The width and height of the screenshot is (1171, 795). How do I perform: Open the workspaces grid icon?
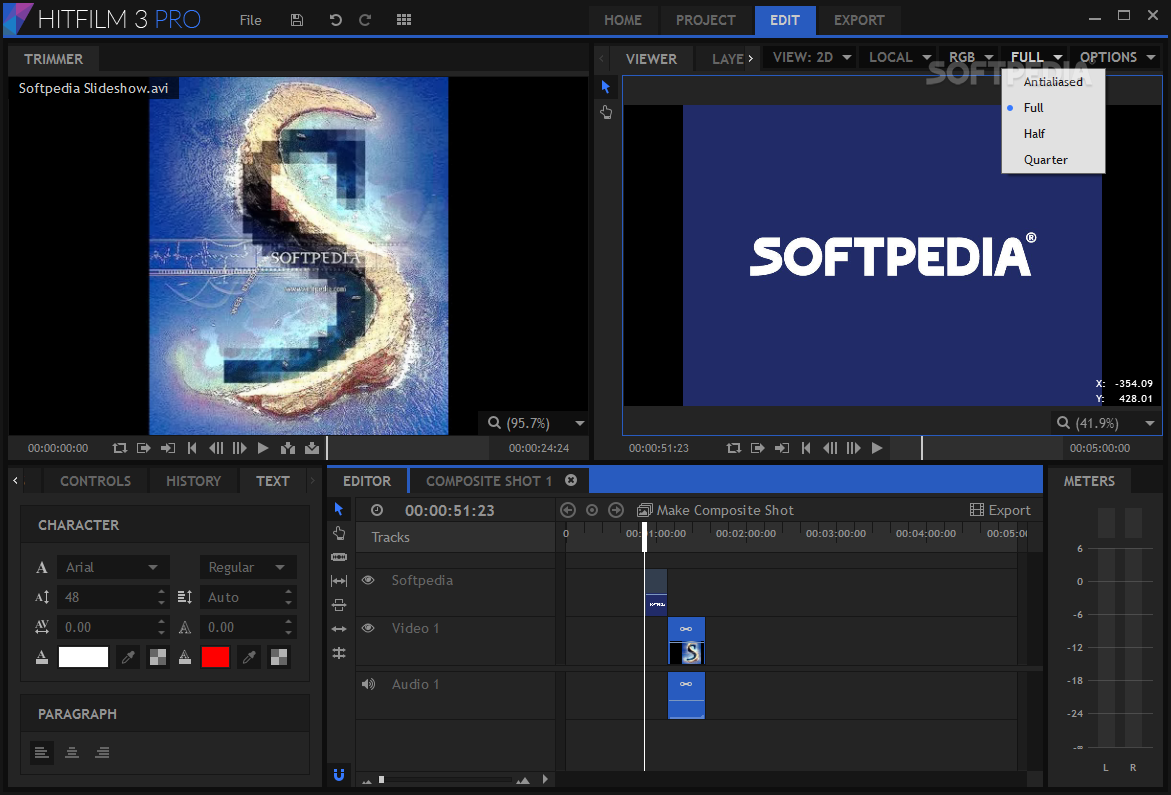tap(404, 20)
